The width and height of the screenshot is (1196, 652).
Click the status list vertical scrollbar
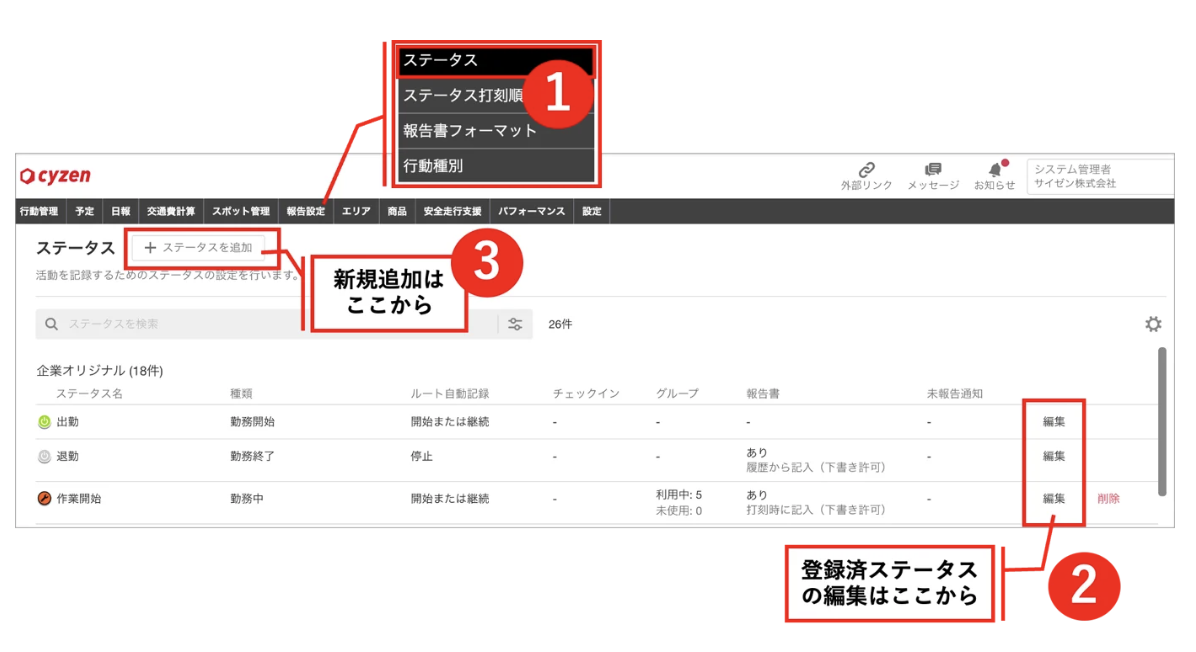(x=1162, y=422)
